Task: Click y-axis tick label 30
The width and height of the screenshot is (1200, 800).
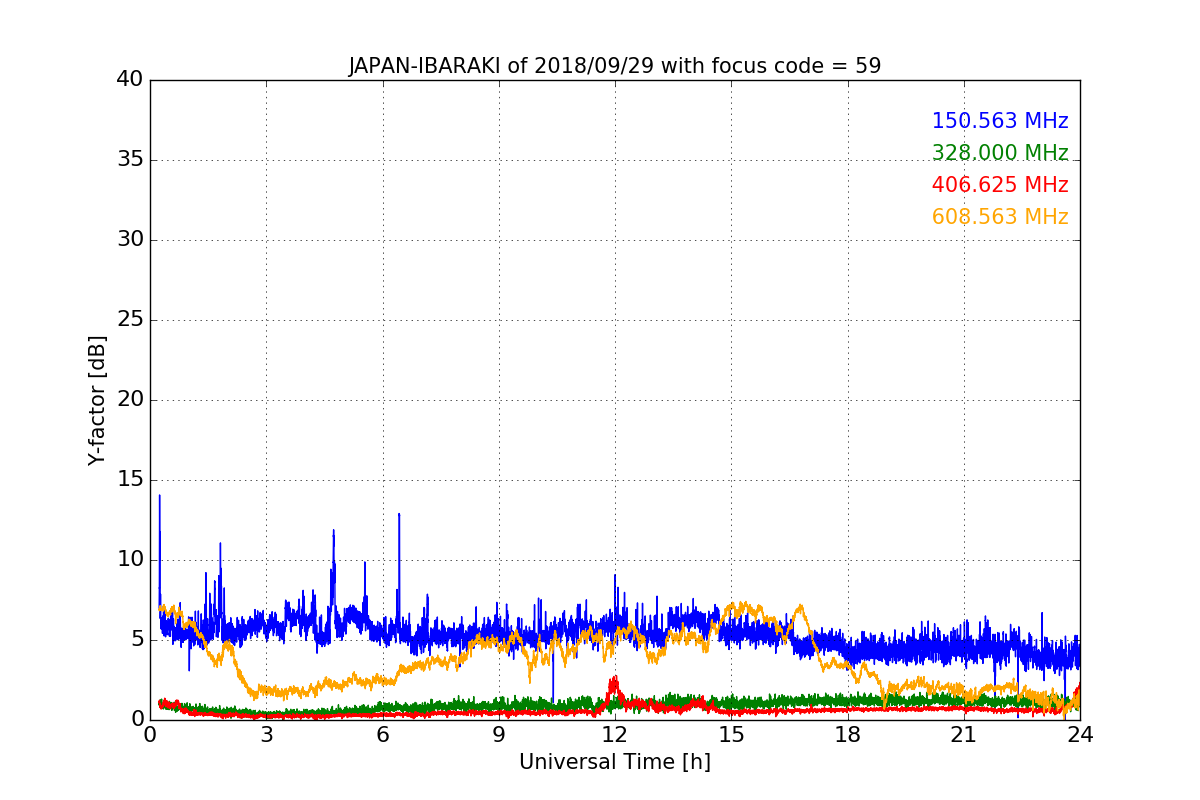Action: point(130,240)
